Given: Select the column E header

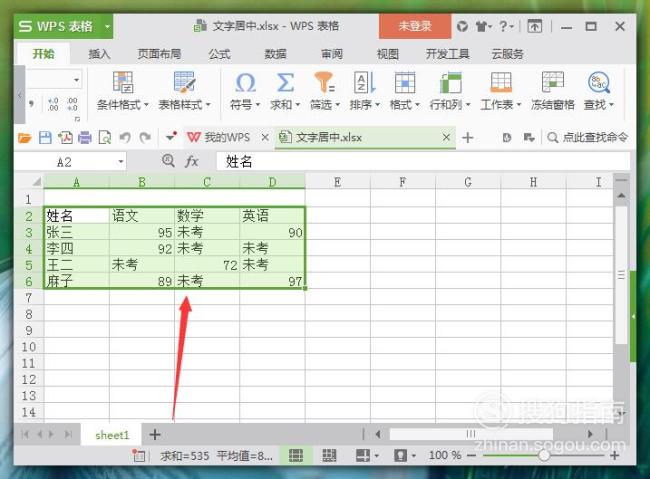Looking at the screenshot, I should coord(337,182).
